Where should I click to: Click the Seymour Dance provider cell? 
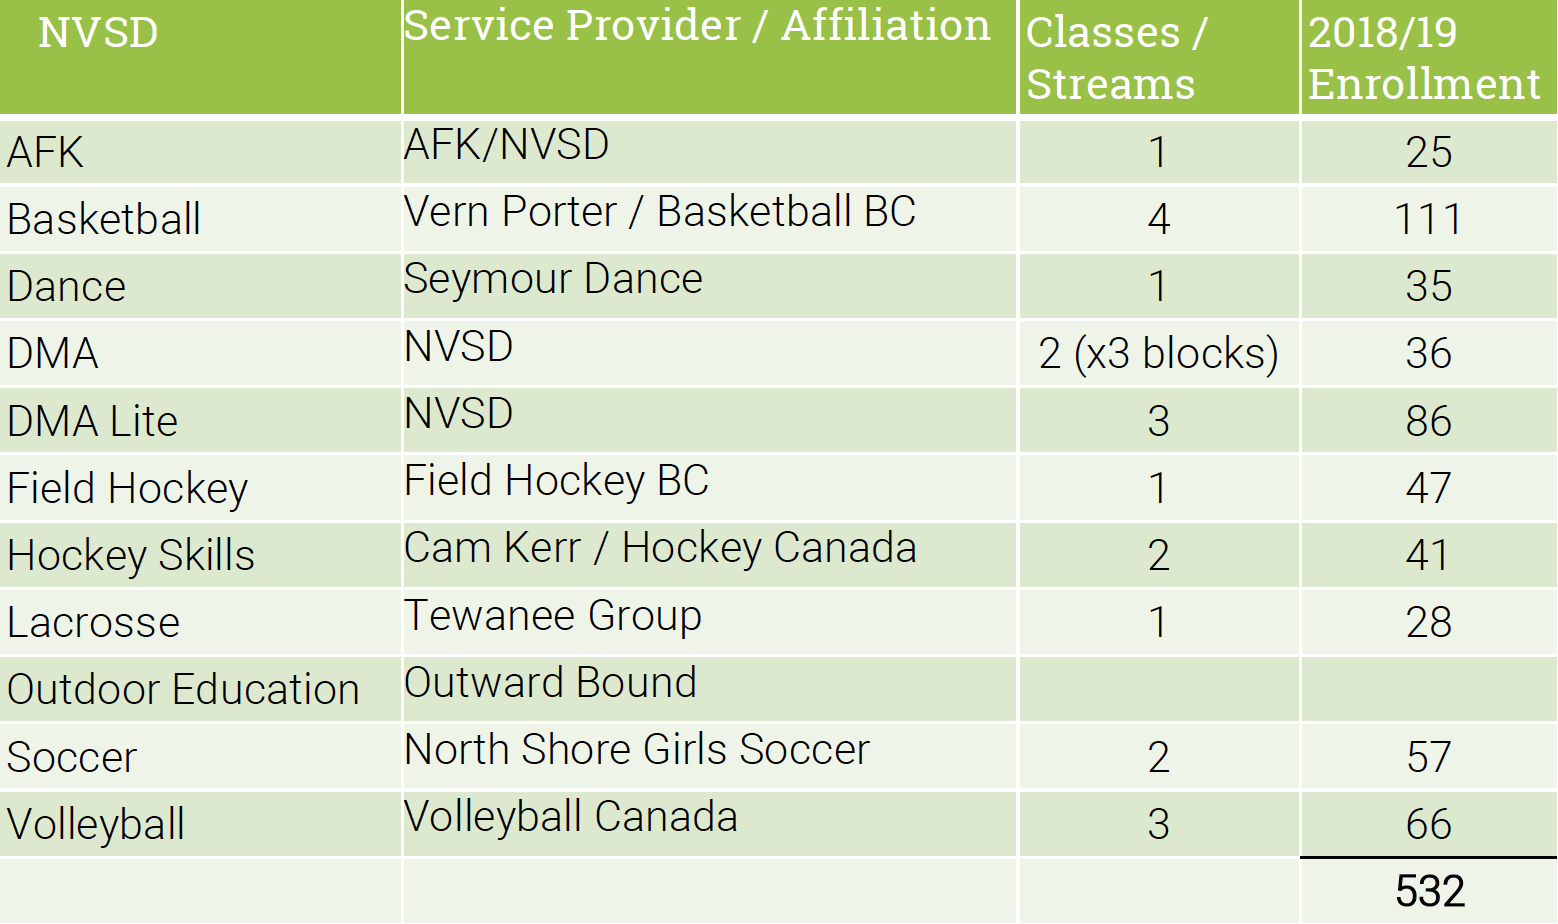(553, 280)
